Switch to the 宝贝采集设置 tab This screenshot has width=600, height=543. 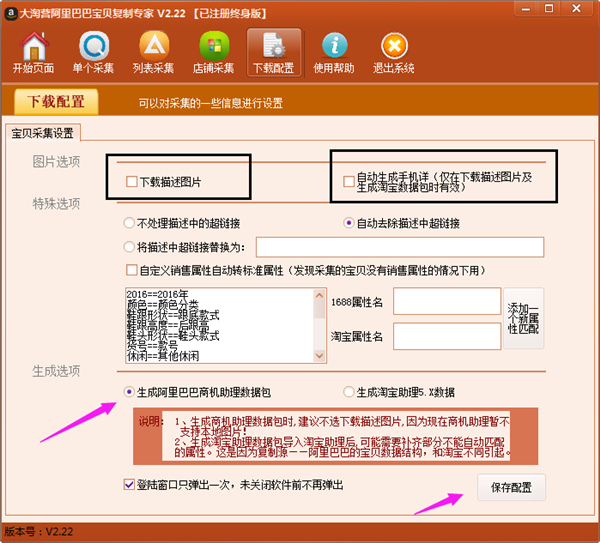pos(42,133)
